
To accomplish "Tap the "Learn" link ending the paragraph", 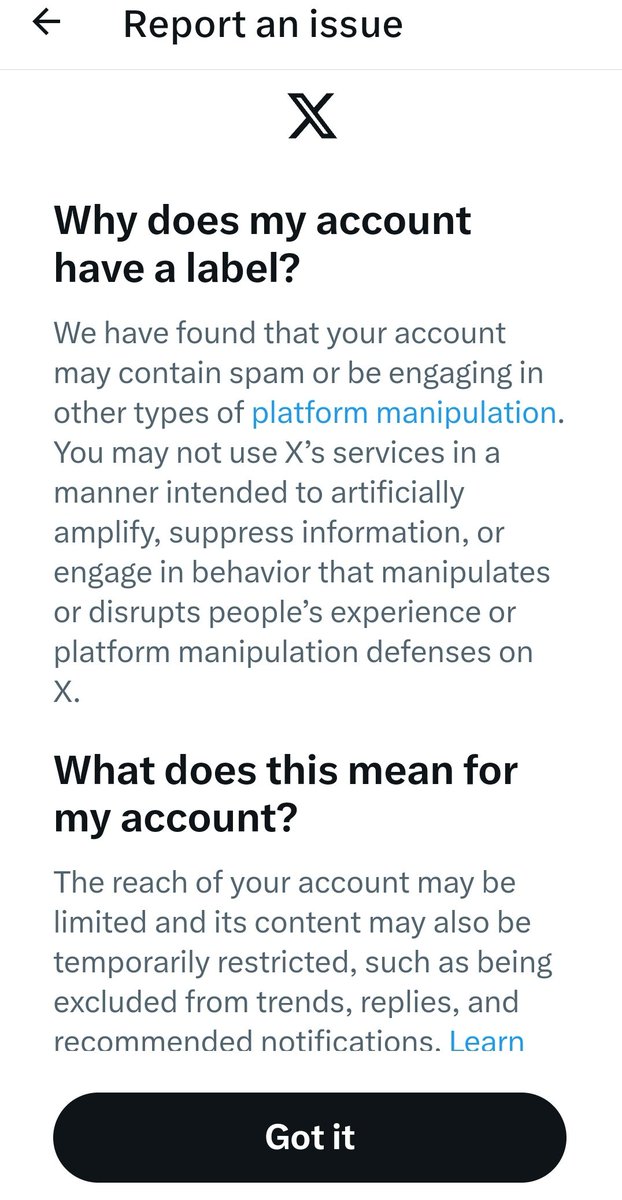I will (487, 1040).
